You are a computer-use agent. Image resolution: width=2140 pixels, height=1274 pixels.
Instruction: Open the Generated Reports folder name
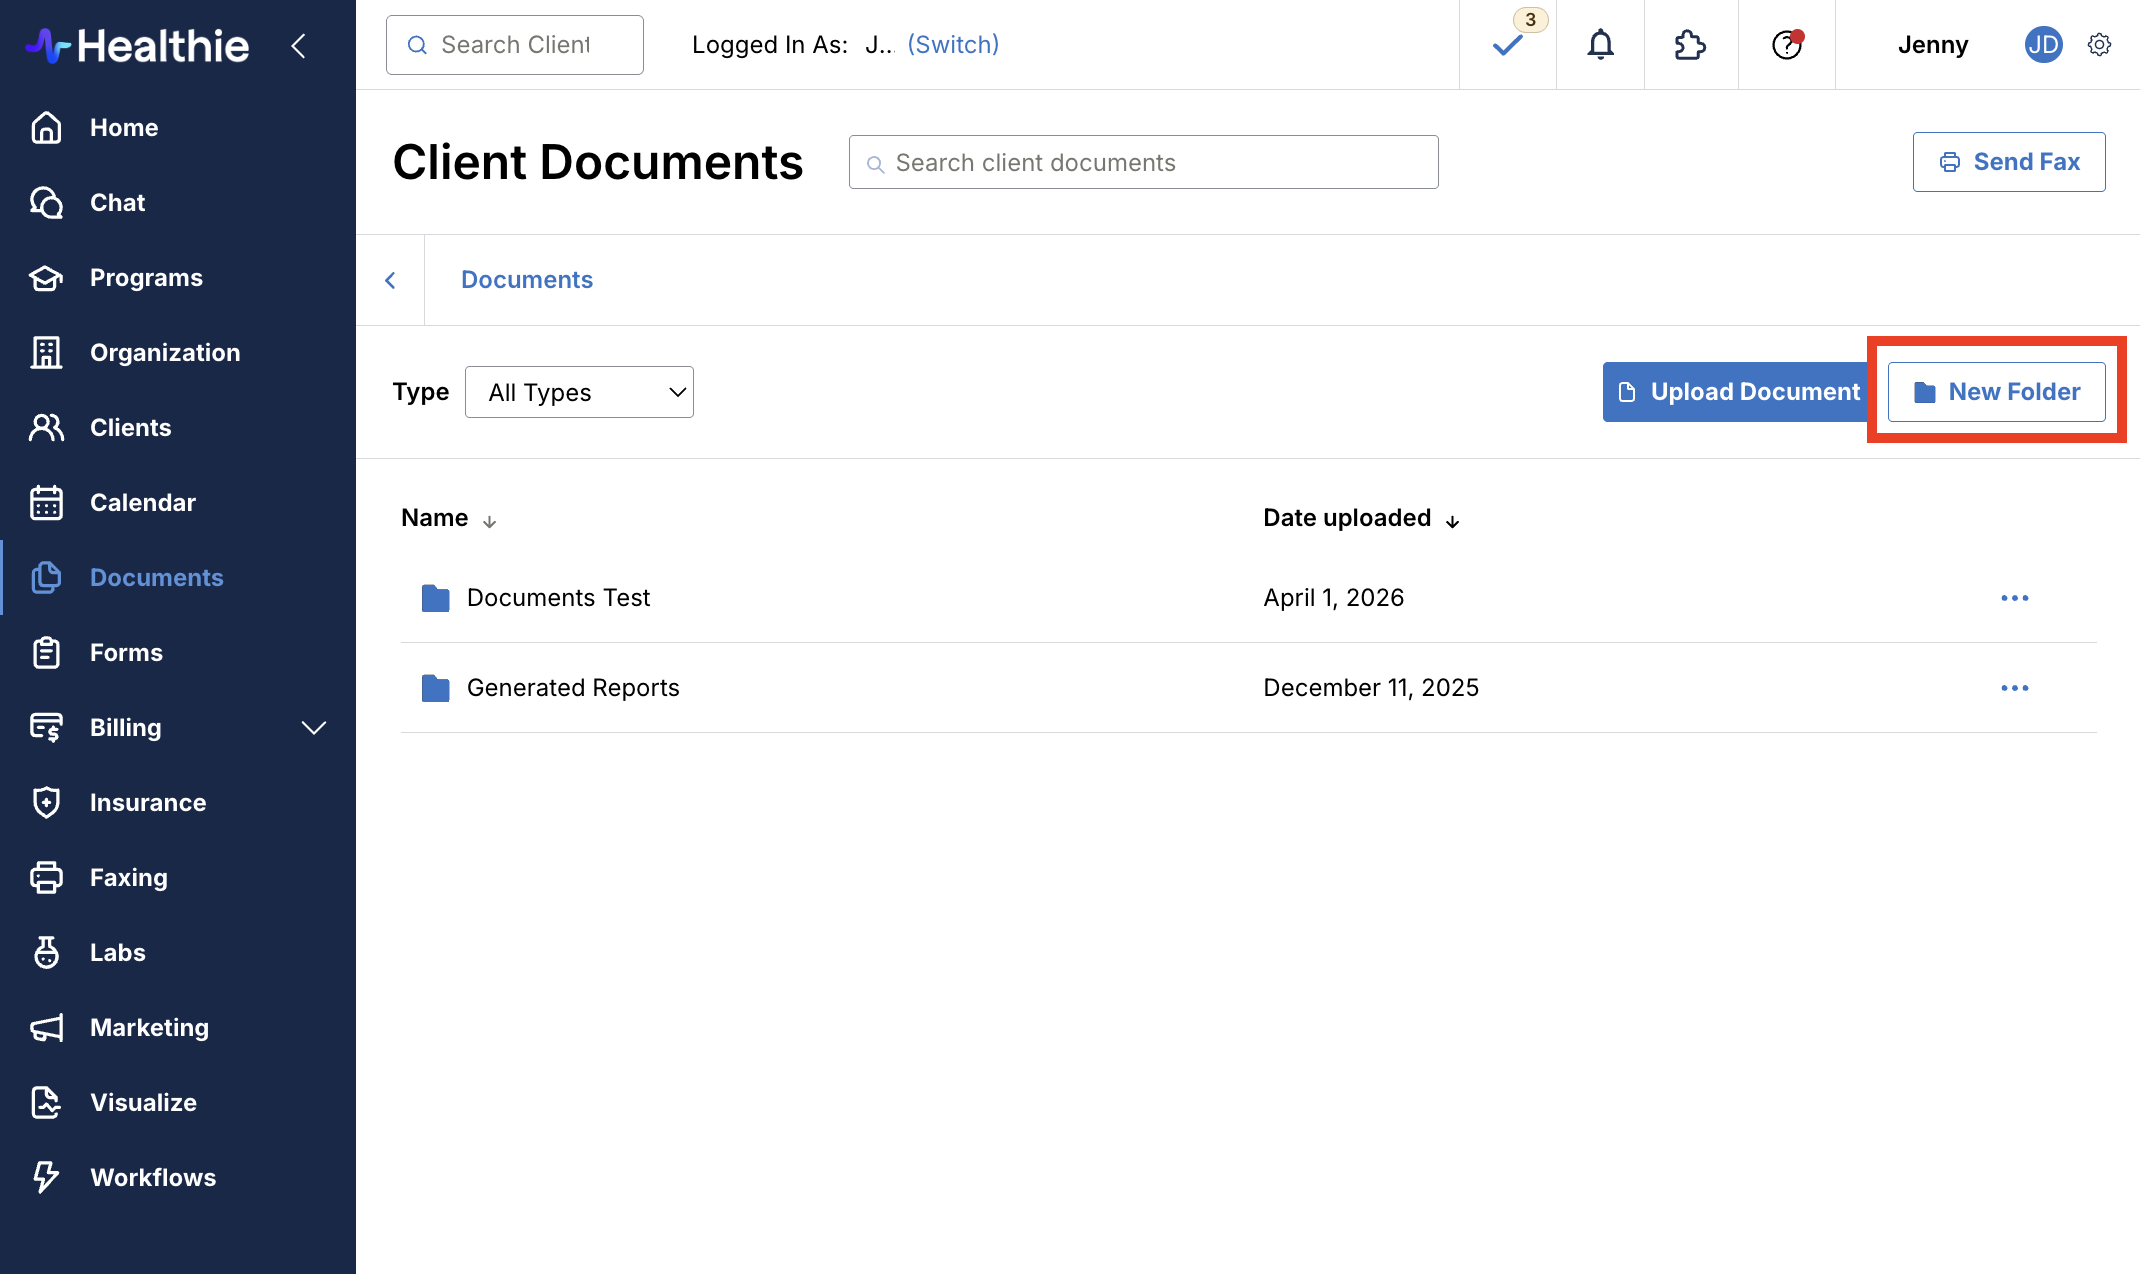coord(573,688)
